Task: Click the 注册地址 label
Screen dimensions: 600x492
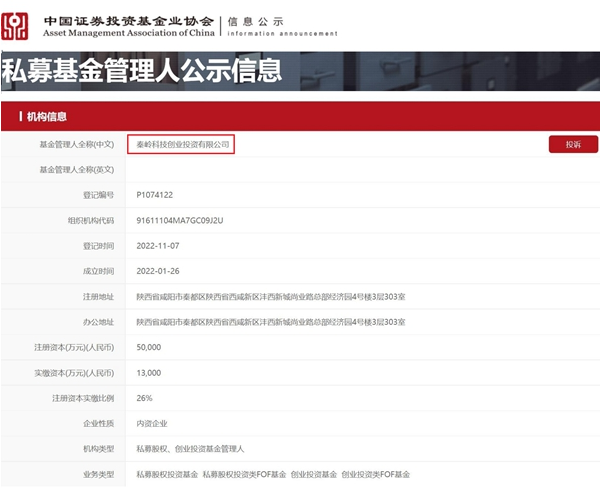Action: coord(99,297)
